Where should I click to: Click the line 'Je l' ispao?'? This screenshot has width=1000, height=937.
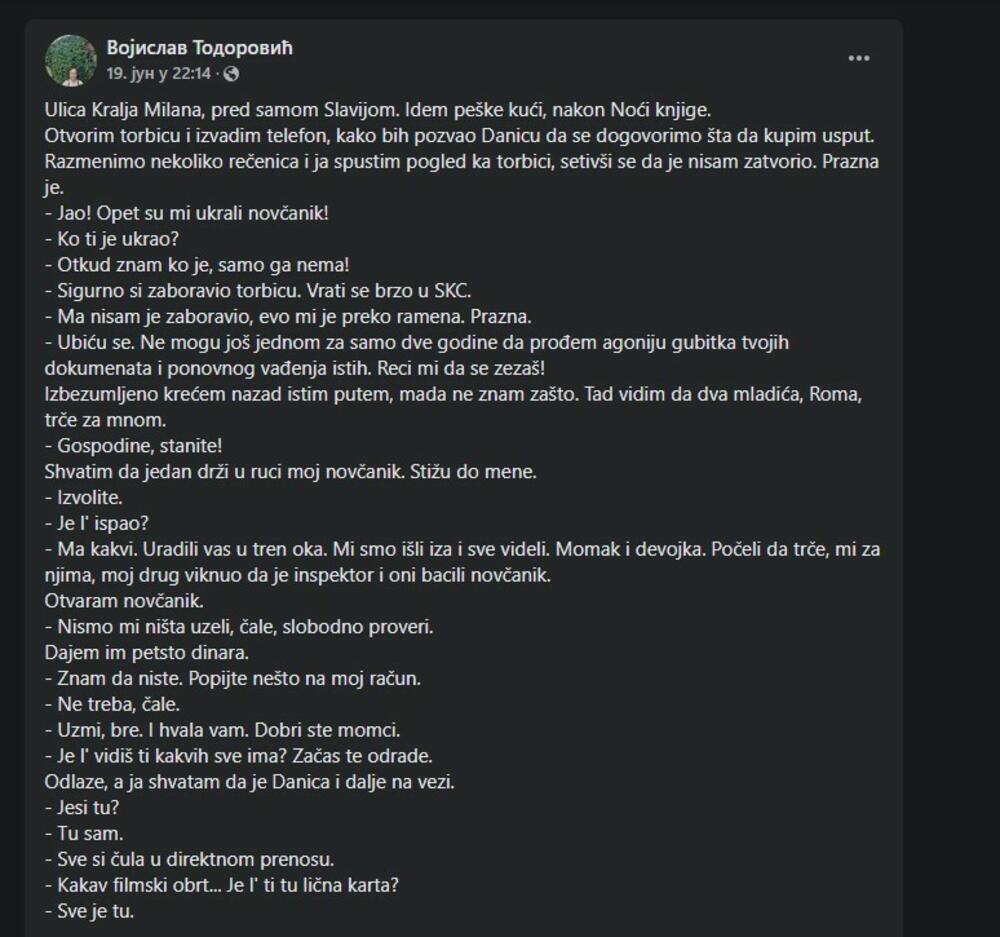99,524
